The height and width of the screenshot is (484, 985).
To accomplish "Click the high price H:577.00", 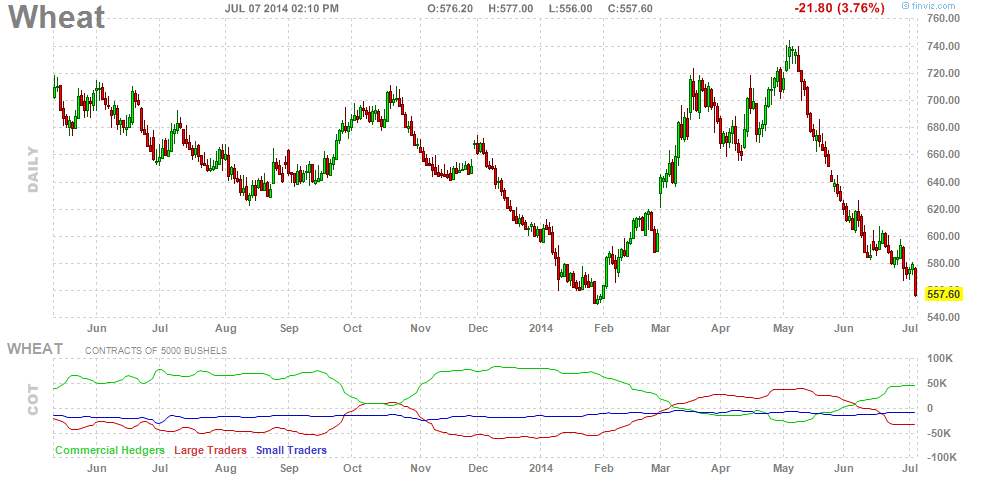I will click(511, 8).
